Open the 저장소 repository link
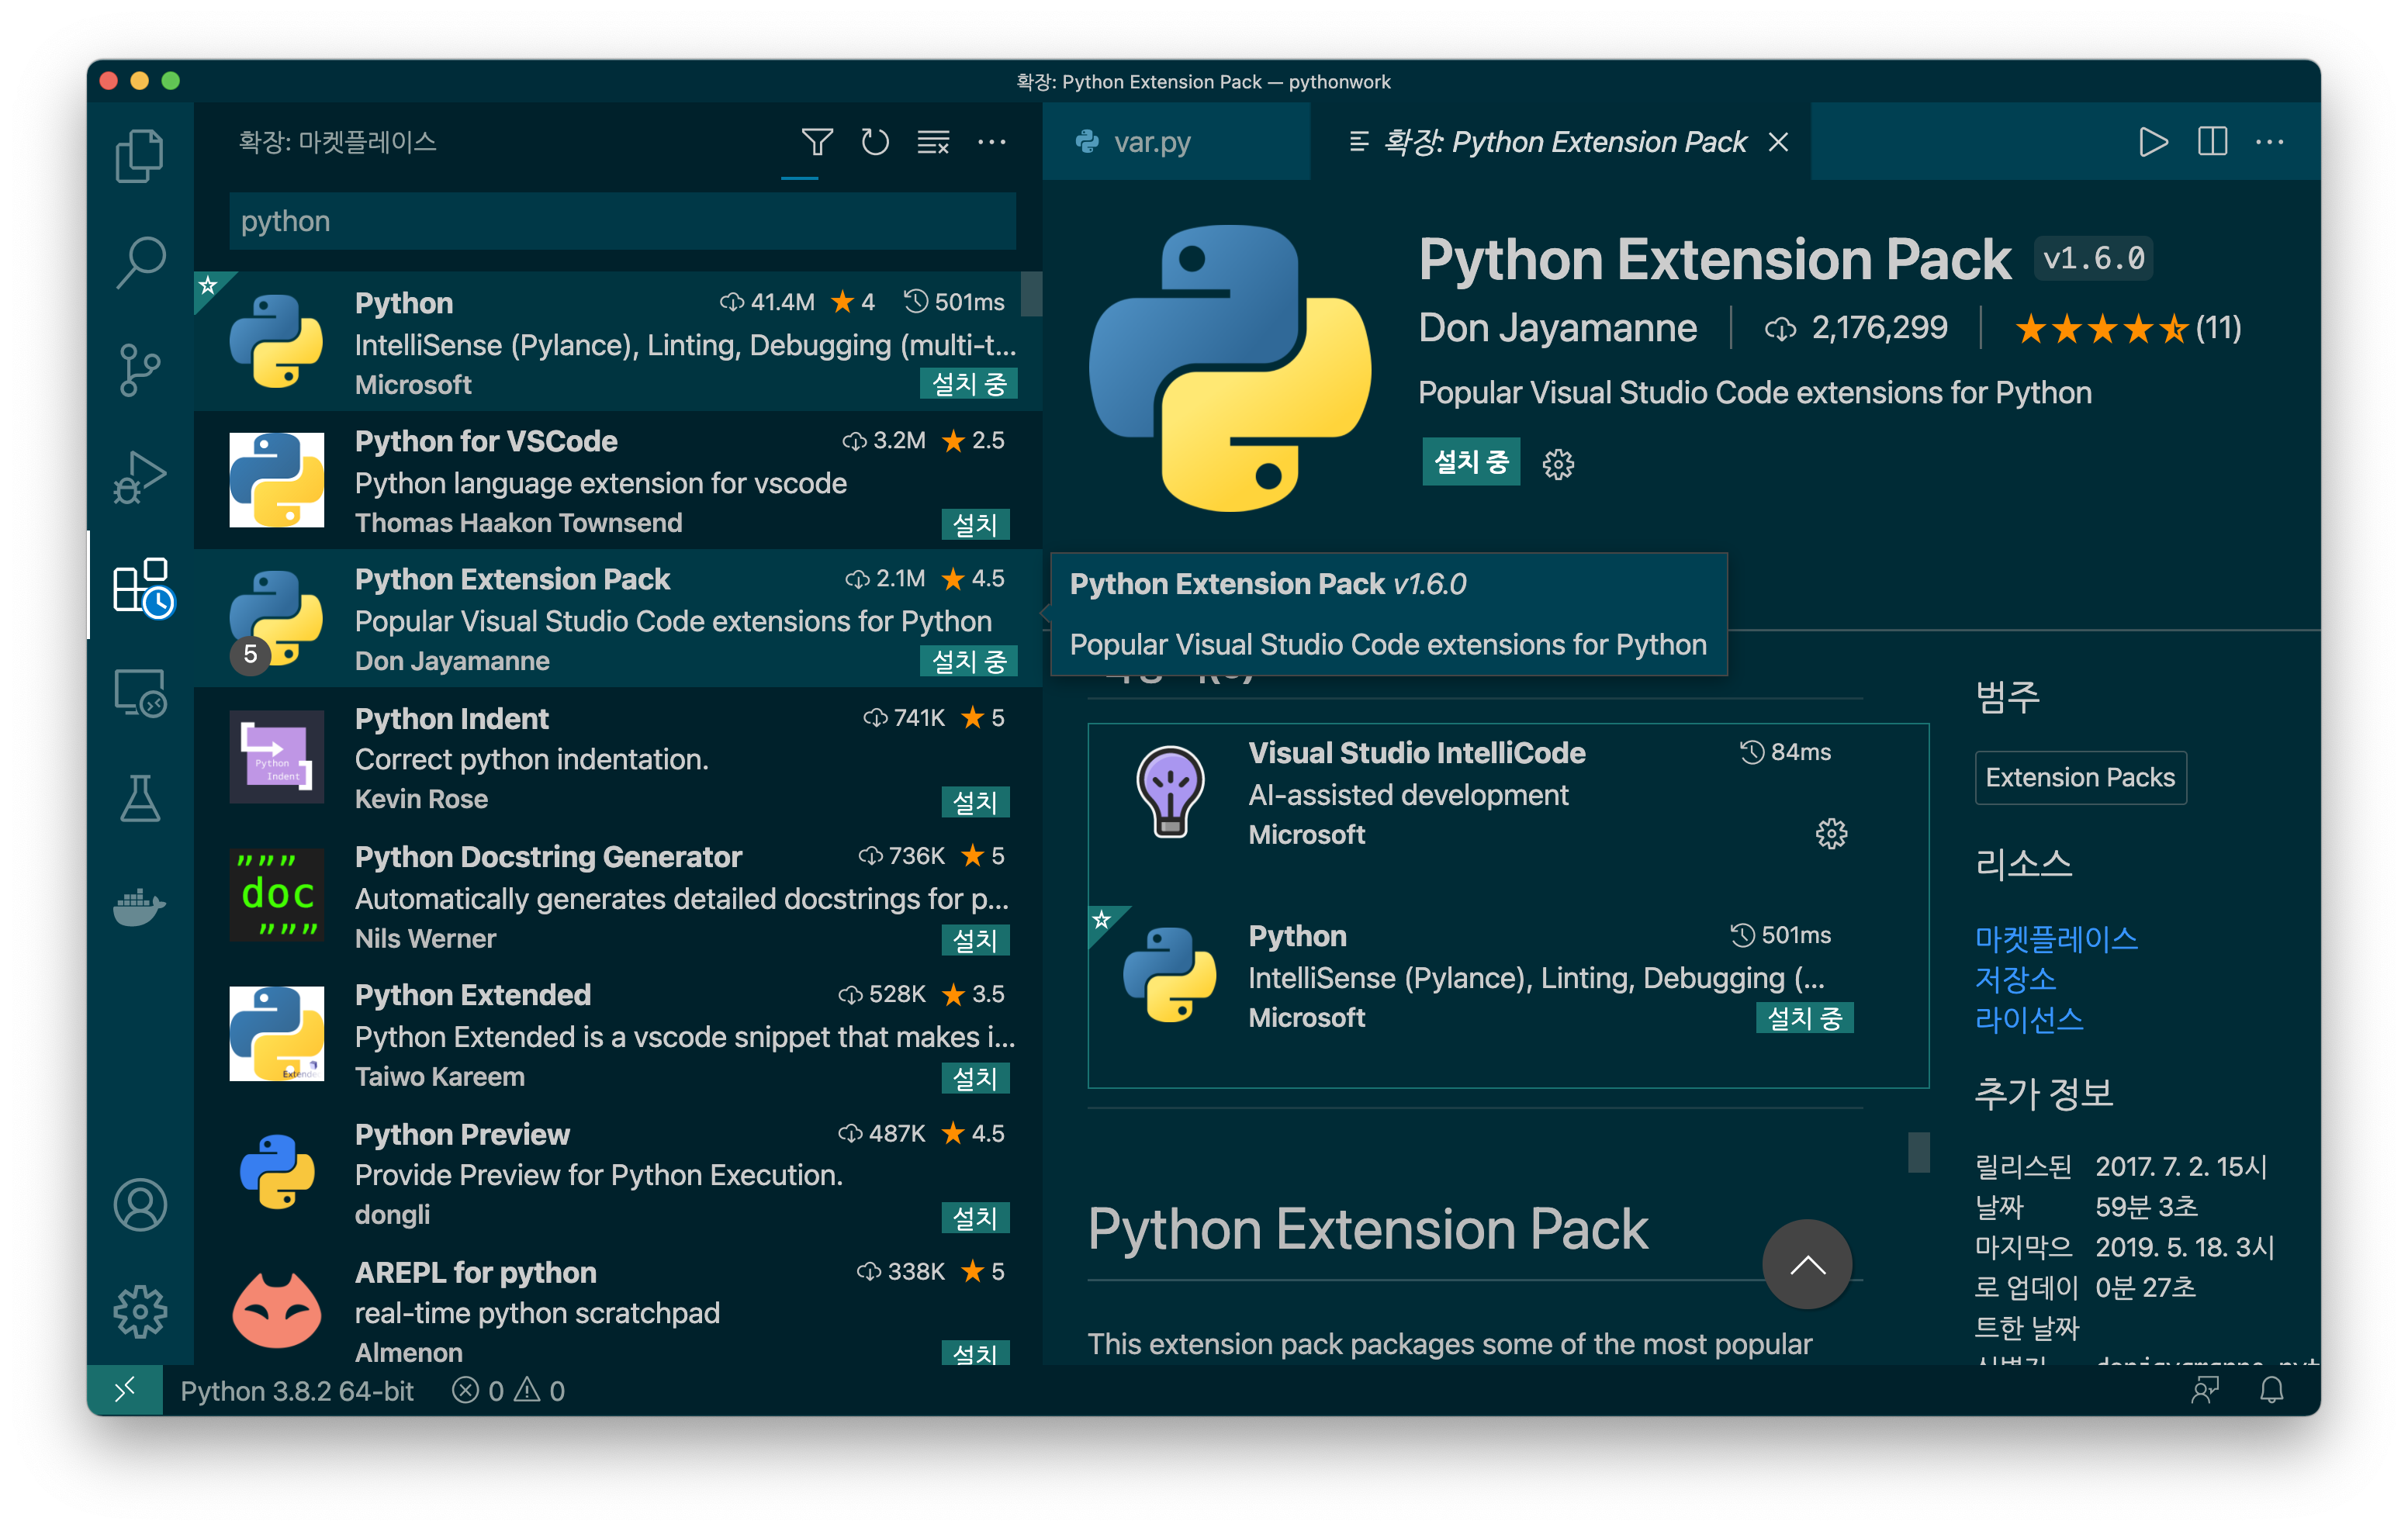Viewport: 2408px width, 1531px height. pyautogui.click(x=2015, y=978)
